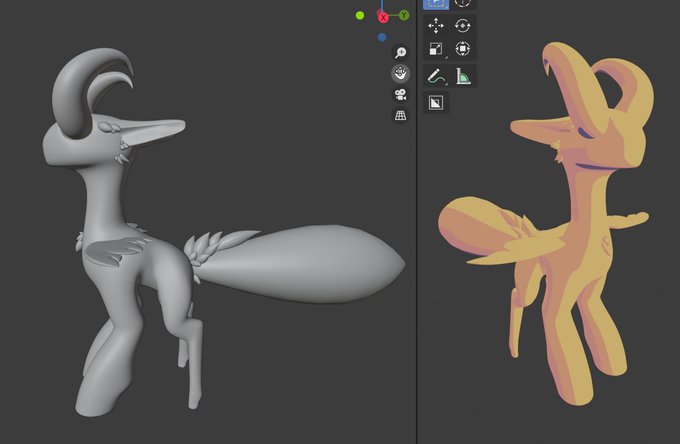Select the Move tool in the toolbar

(436, 26)
